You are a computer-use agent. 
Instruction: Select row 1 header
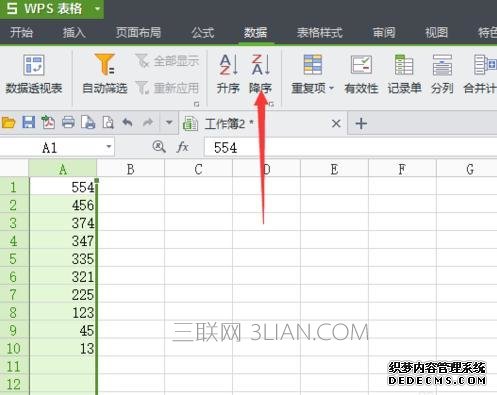tap(13, 187)
